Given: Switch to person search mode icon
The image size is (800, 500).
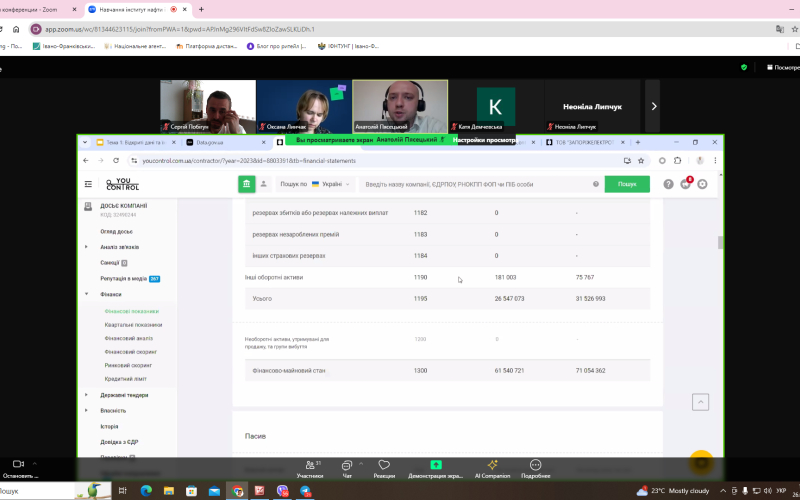Looking at the screenshot, I should click(264, 184).
